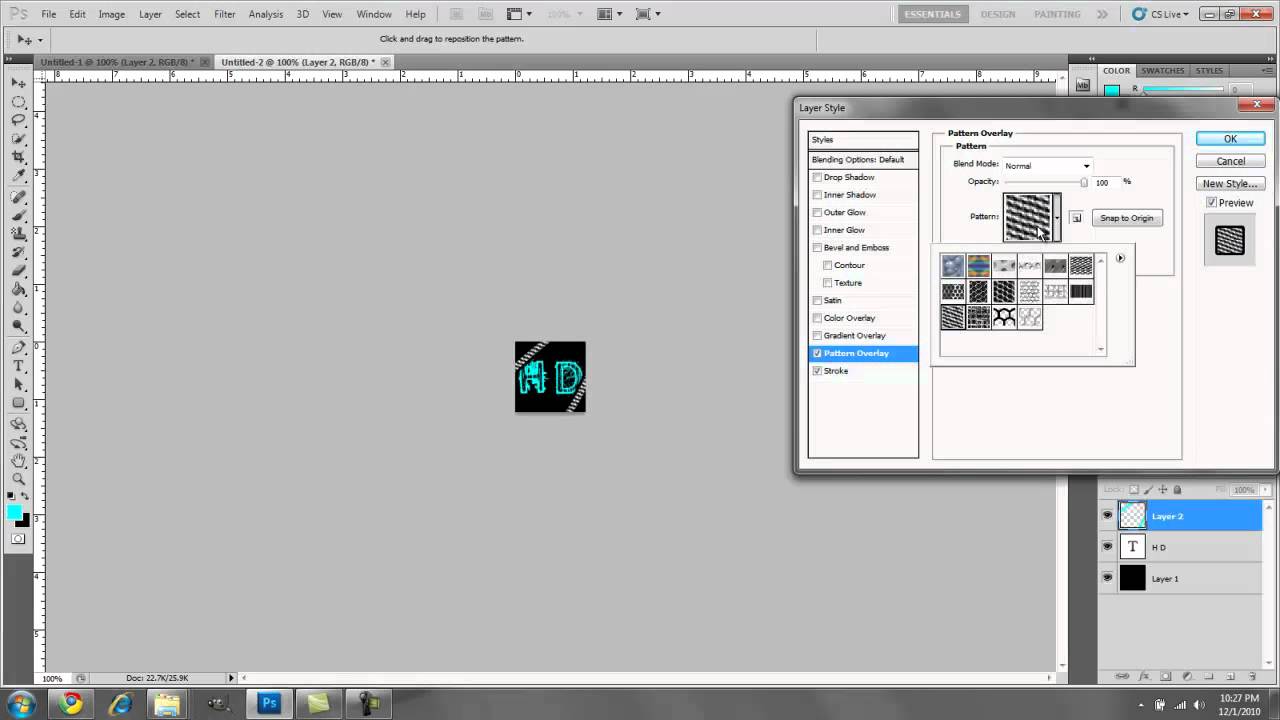This screenshot has width=1280, height=720.
Task: Uncheck the Stroke checkbox
Action: [x=817, y=371]
